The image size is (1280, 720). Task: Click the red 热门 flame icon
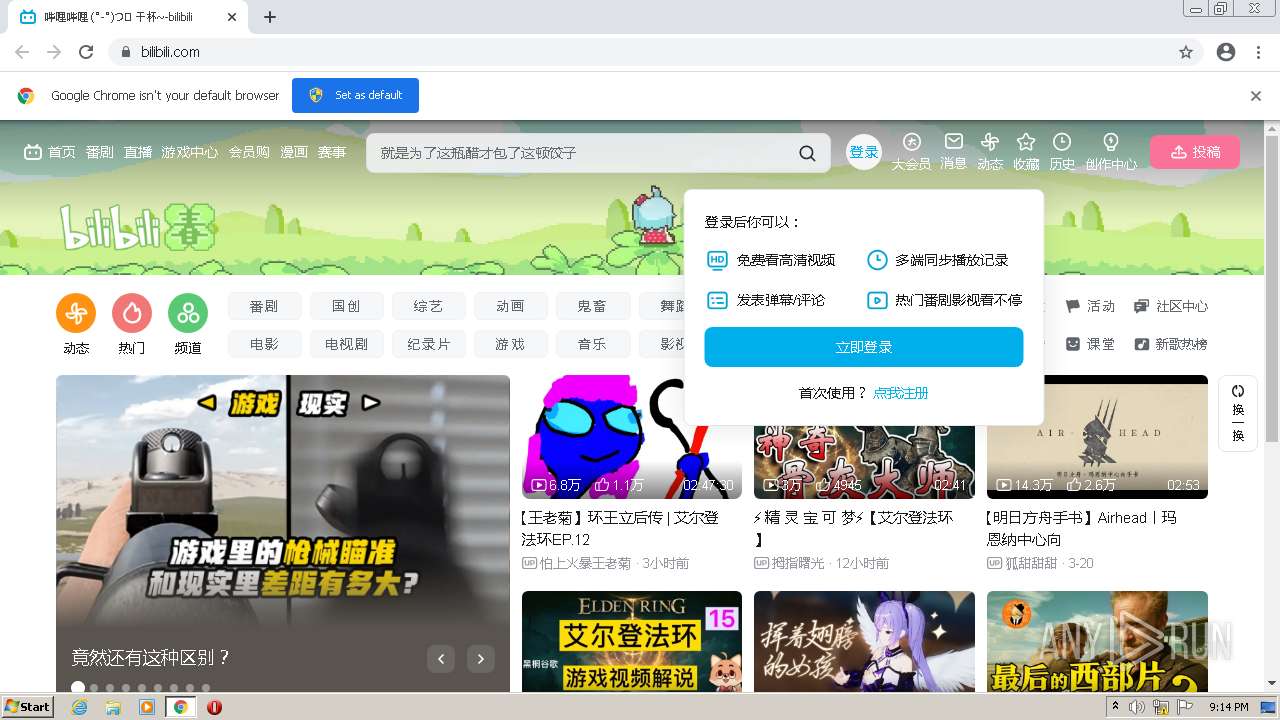coord(132,313)
